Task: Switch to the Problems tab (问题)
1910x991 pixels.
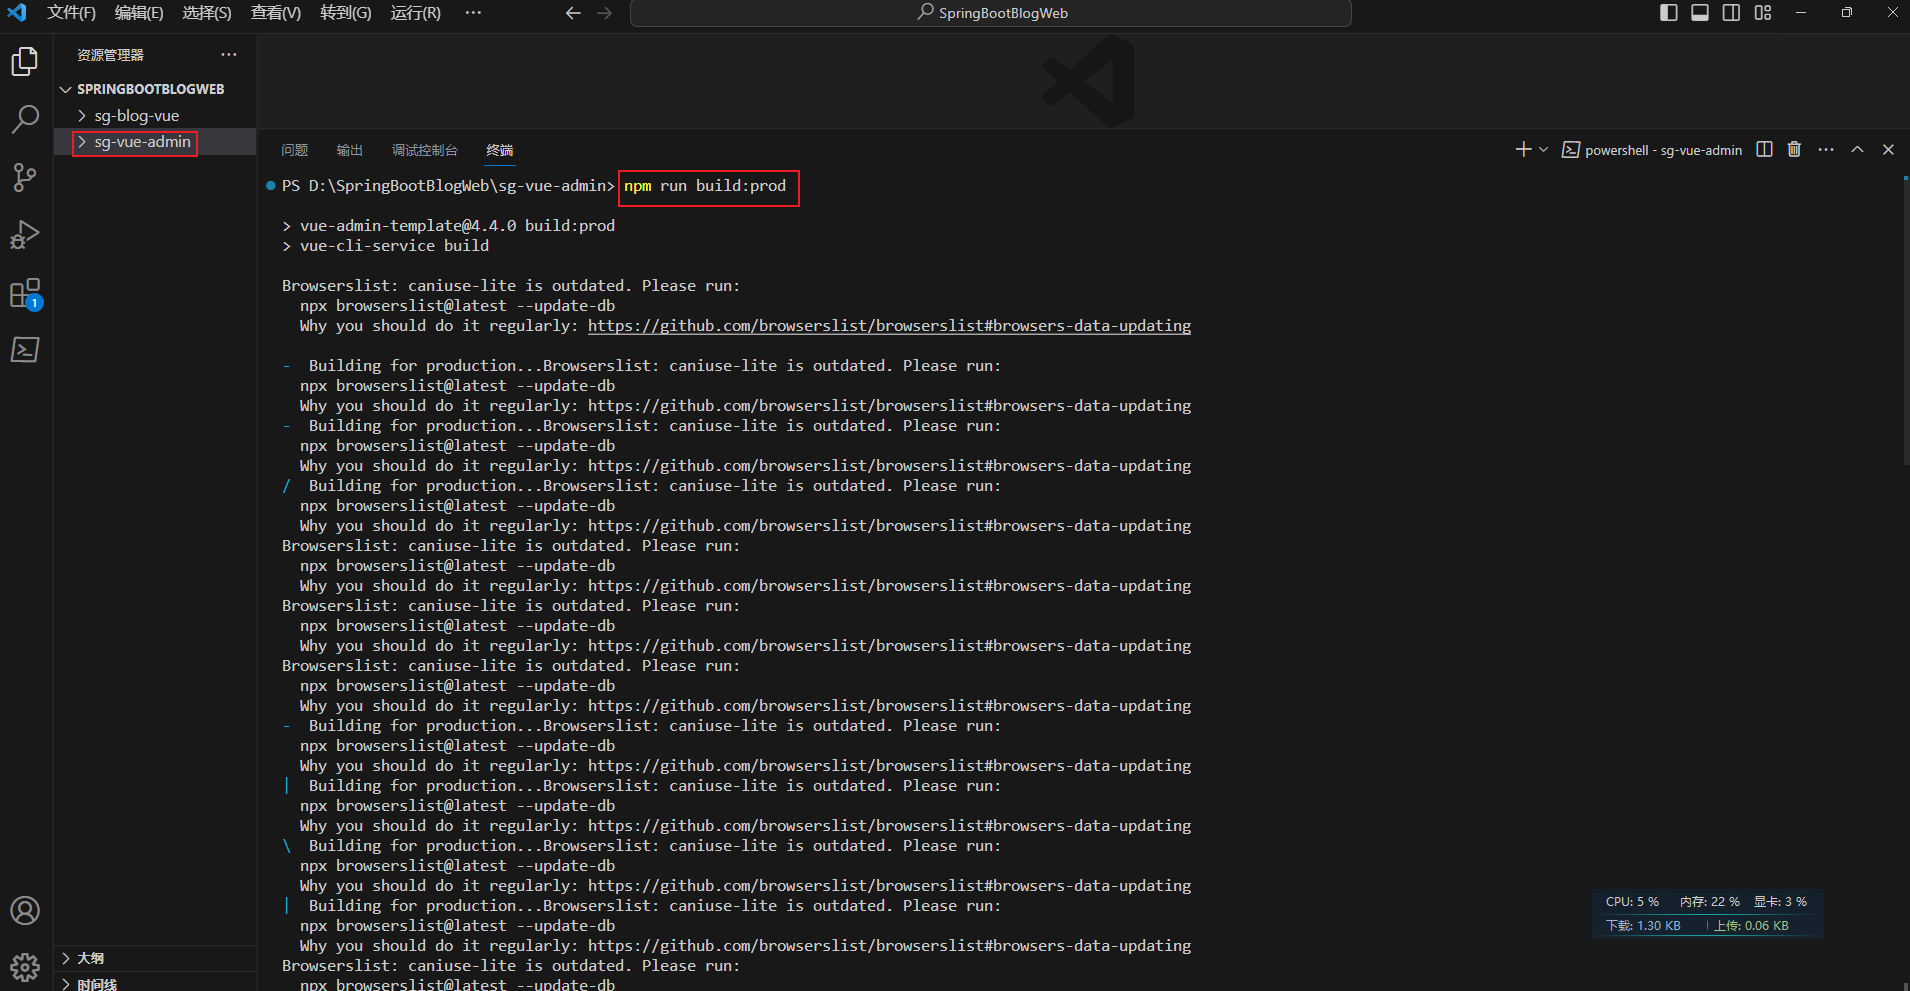Action: pos(294,150)
